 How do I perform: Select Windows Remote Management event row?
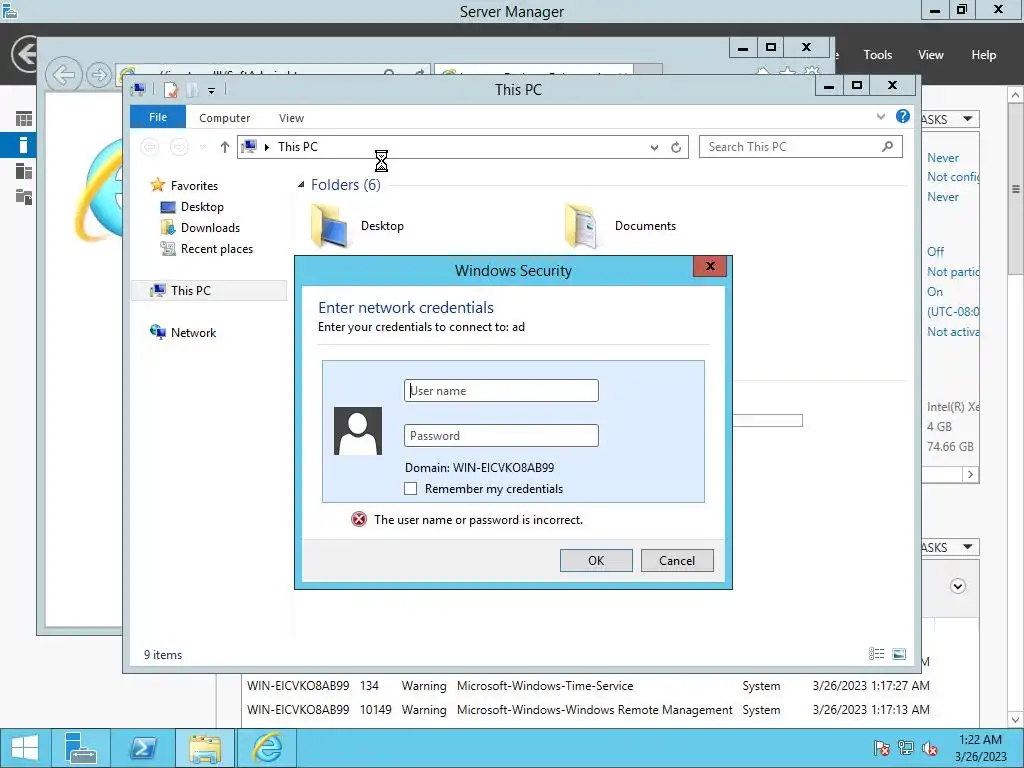coord(588,709)
